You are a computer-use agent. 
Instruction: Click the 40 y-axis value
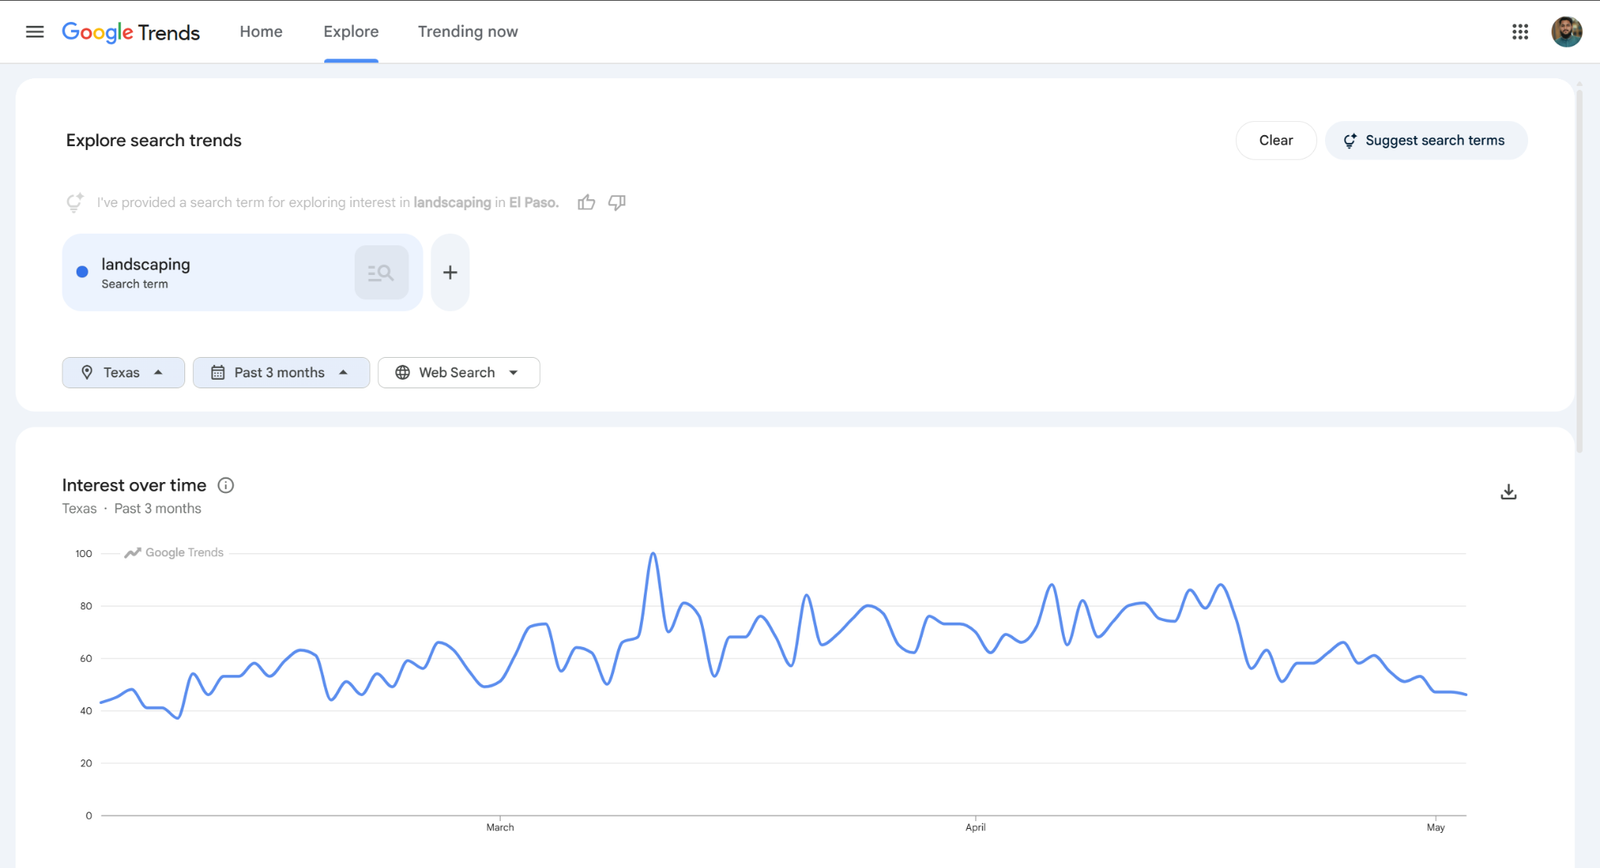click(86, 711)
